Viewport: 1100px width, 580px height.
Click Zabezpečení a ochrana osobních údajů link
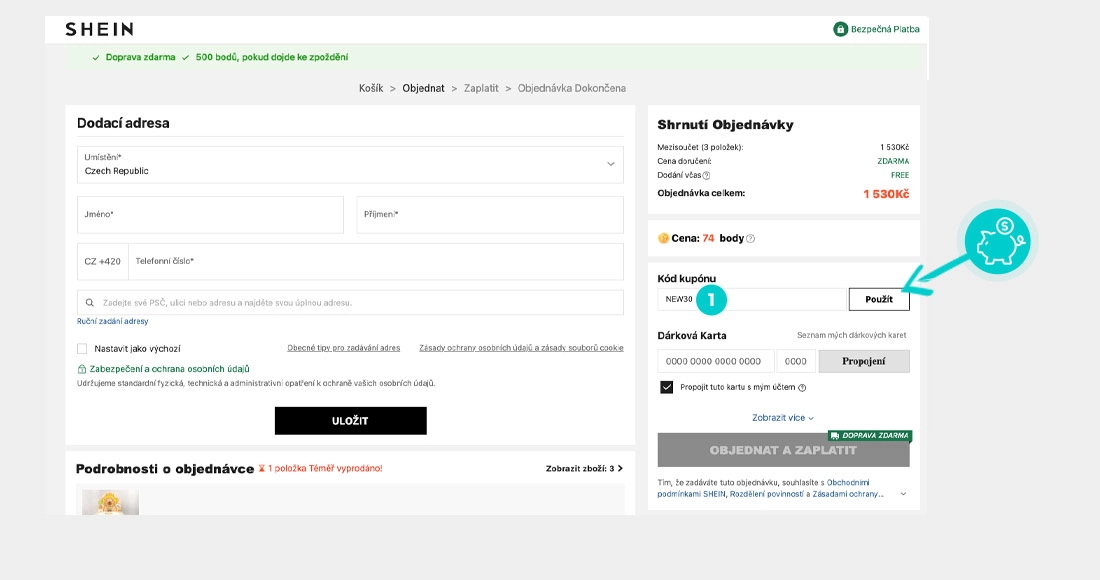(x=170, y=369)
